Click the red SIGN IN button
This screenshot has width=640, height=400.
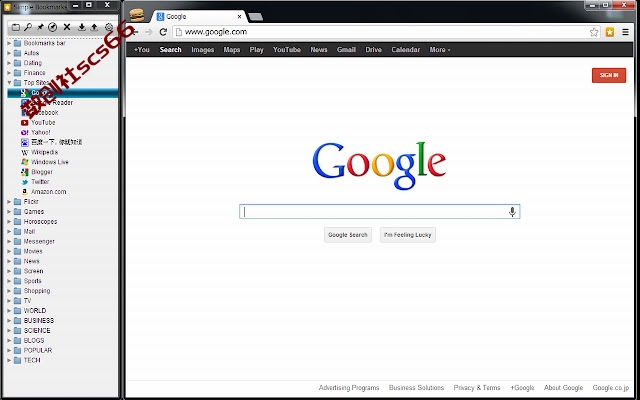609,75
